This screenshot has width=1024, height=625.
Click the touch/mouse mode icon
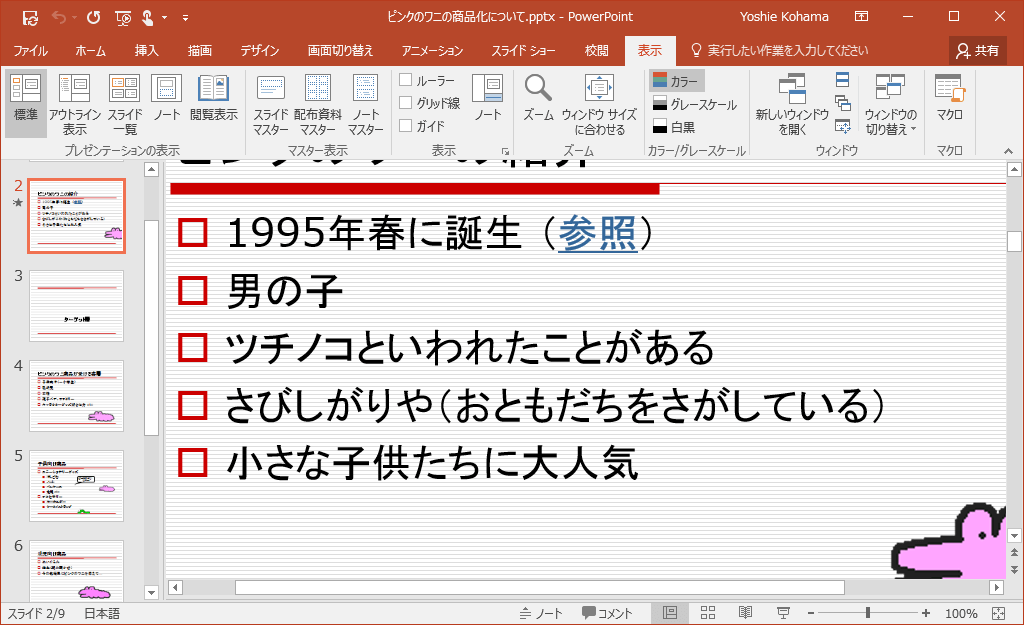[148, 18]
